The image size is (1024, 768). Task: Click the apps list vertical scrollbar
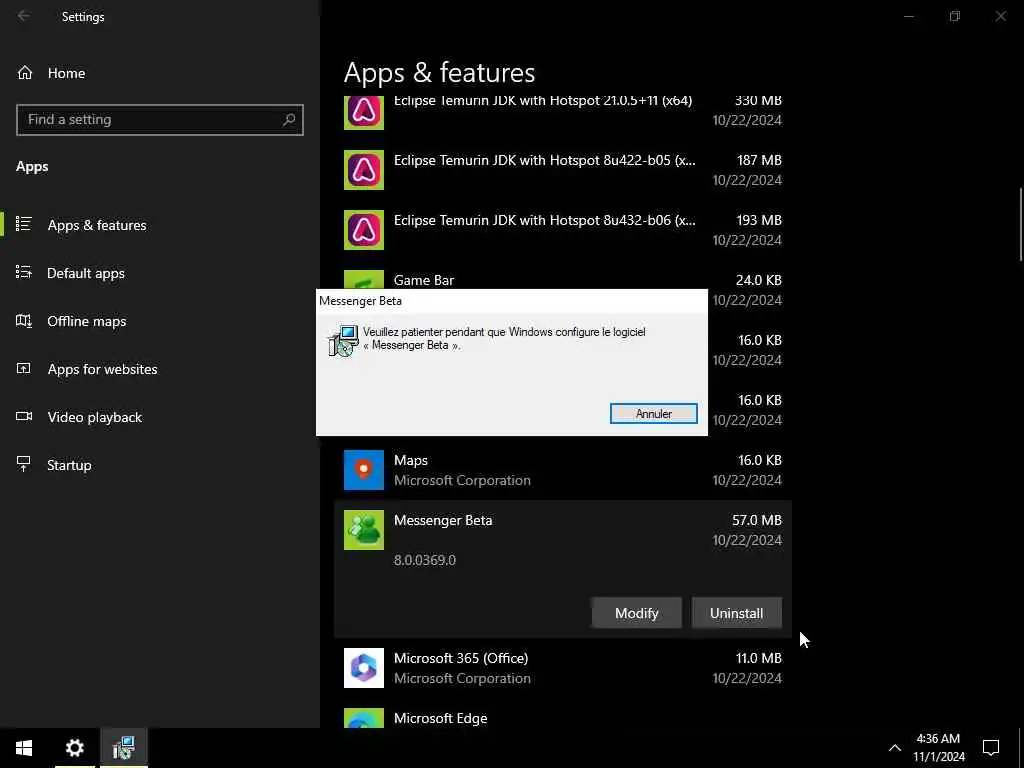[x=1020, y=224]
